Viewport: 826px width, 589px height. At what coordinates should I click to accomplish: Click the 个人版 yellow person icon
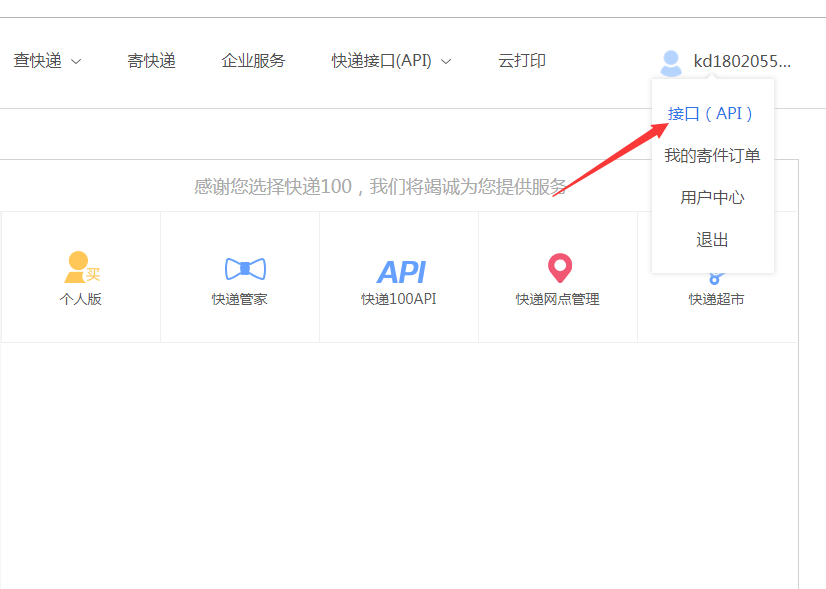tap(80, 268)
